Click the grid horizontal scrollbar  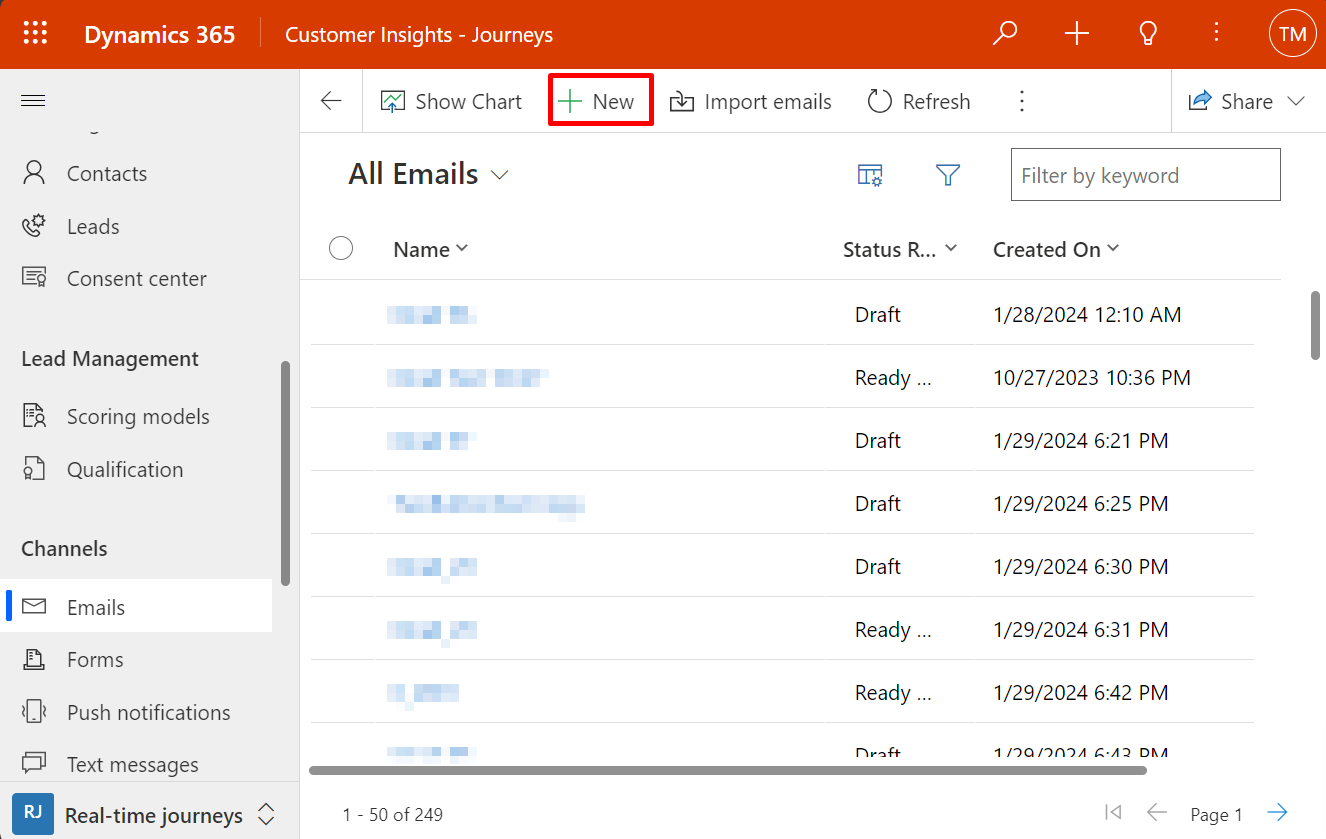728,771
